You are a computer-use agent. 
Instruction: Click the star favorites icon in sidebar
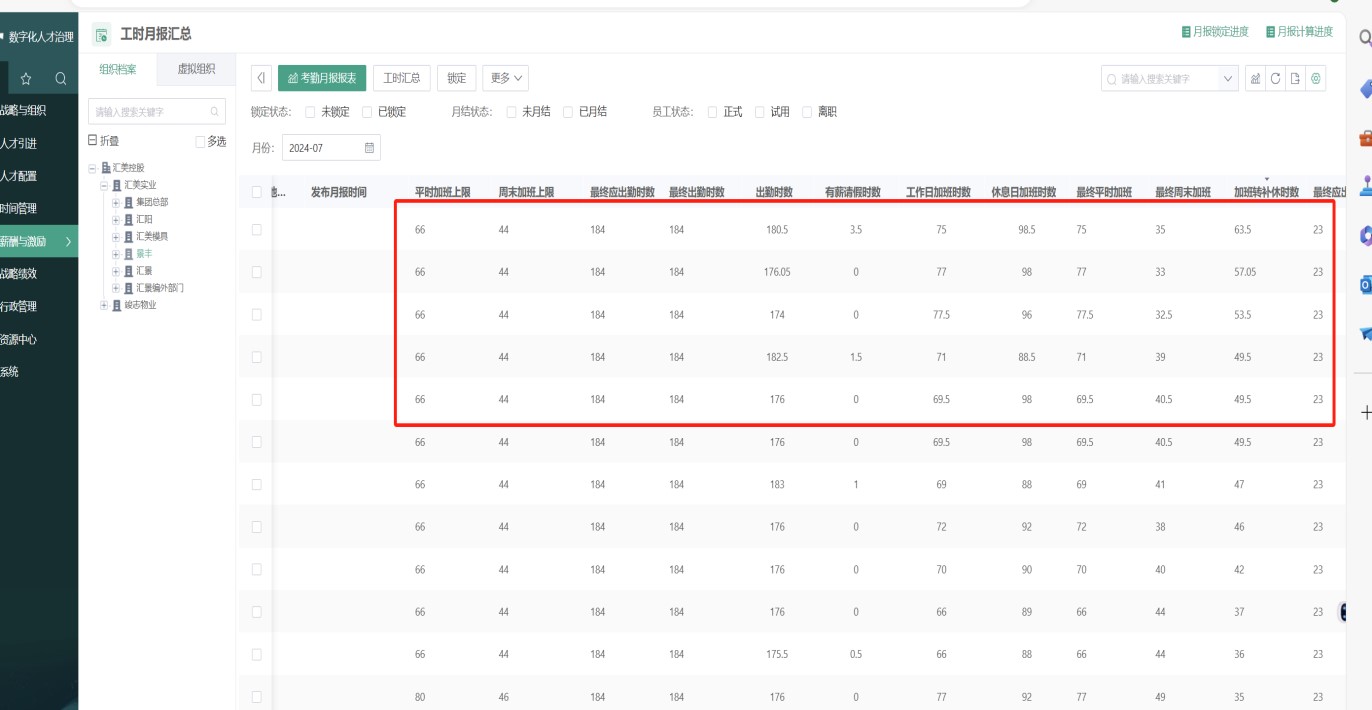point(26,78)
